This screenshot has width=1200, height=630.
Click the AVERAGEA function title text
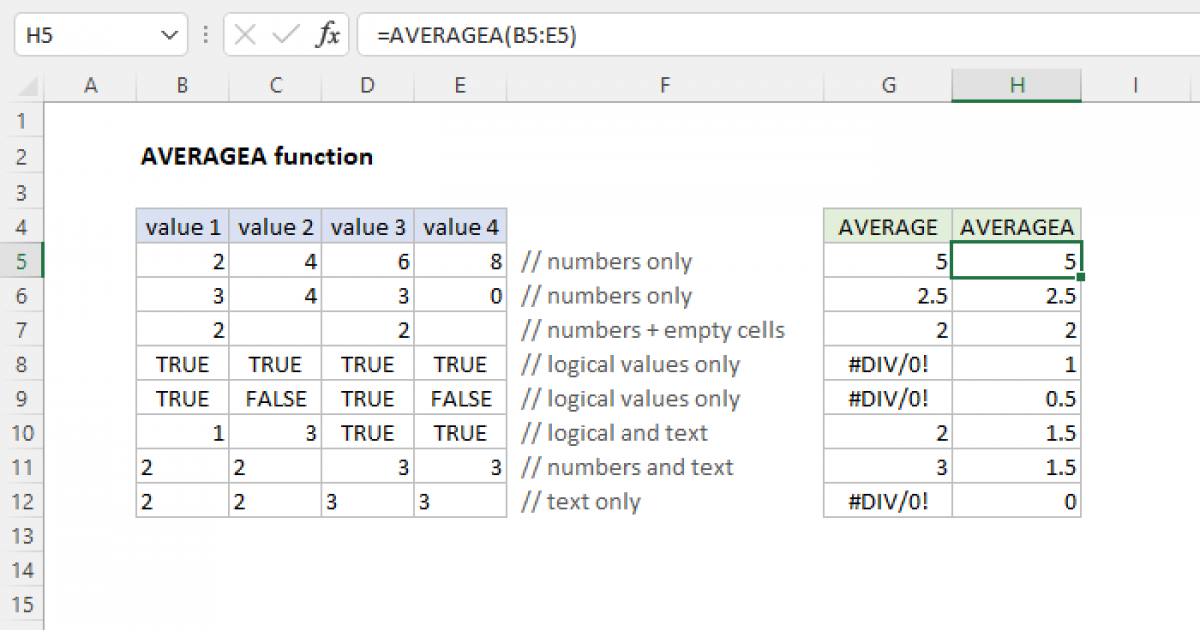[256, 157]
